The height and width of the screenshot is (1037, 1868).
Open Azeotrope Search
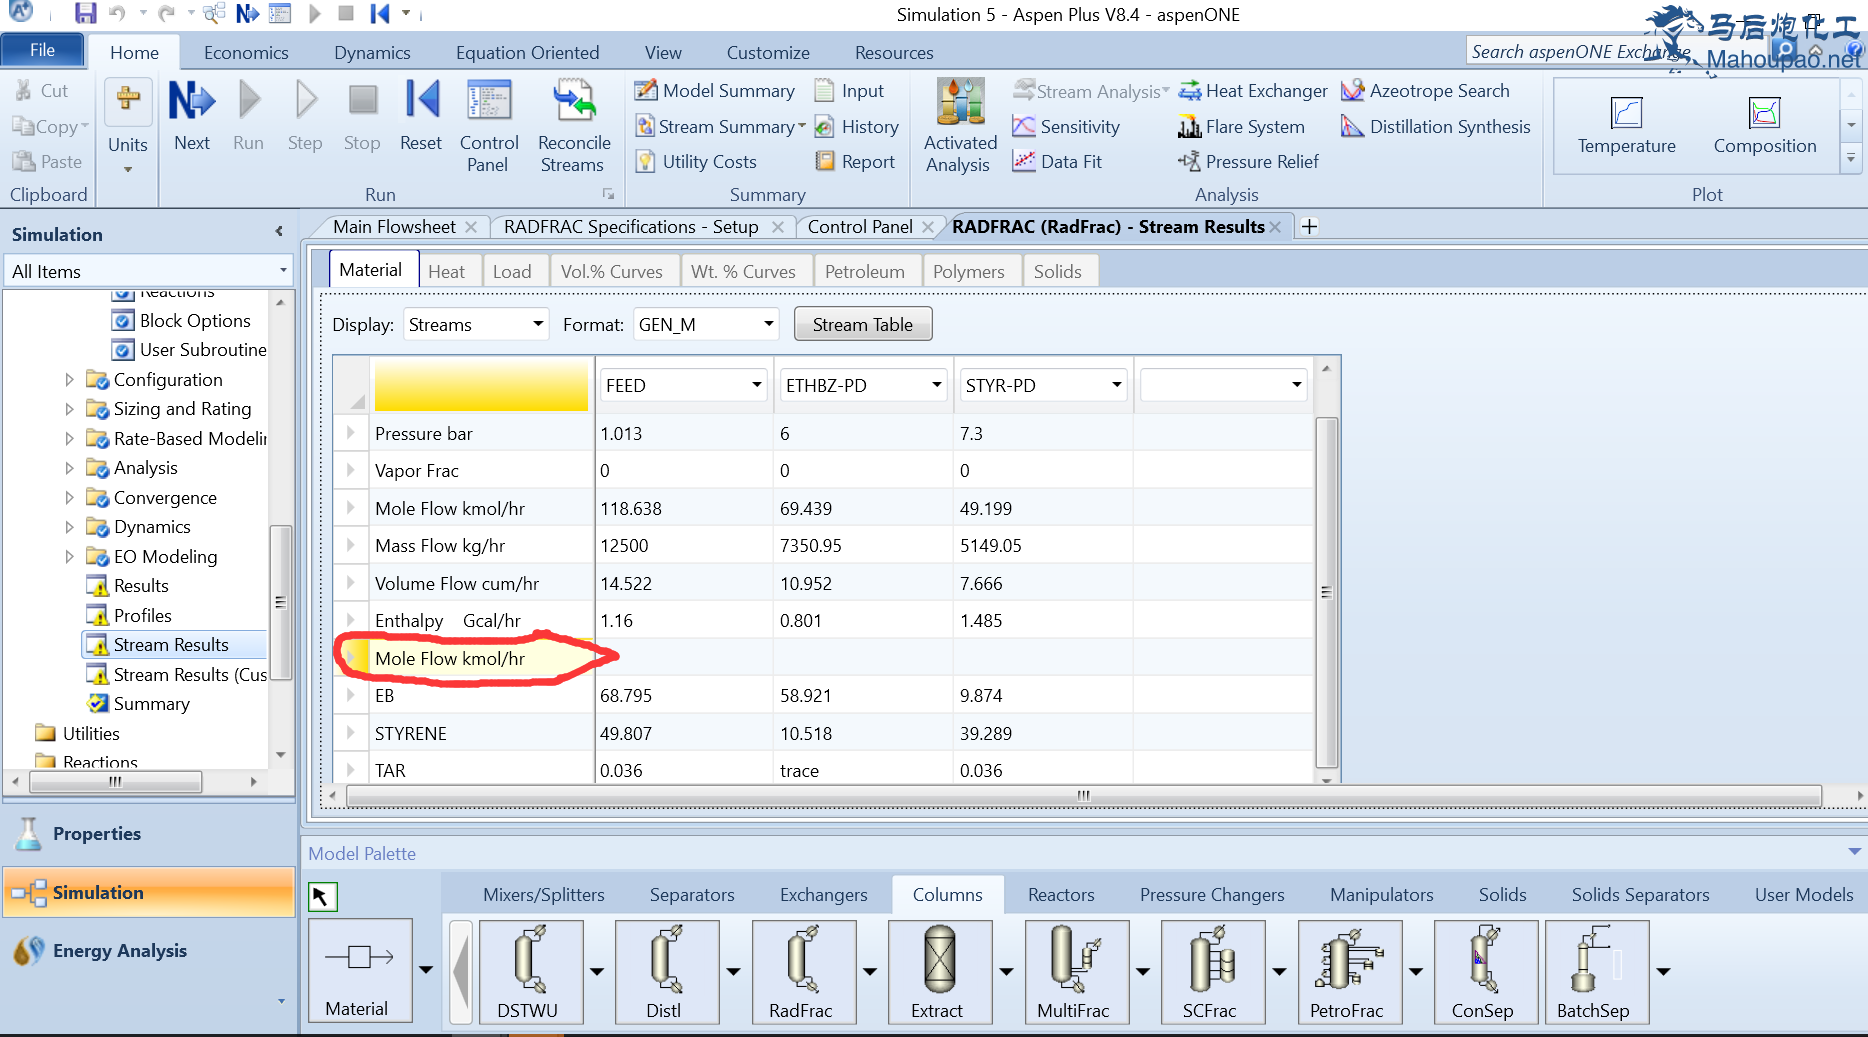[1426, 91]
